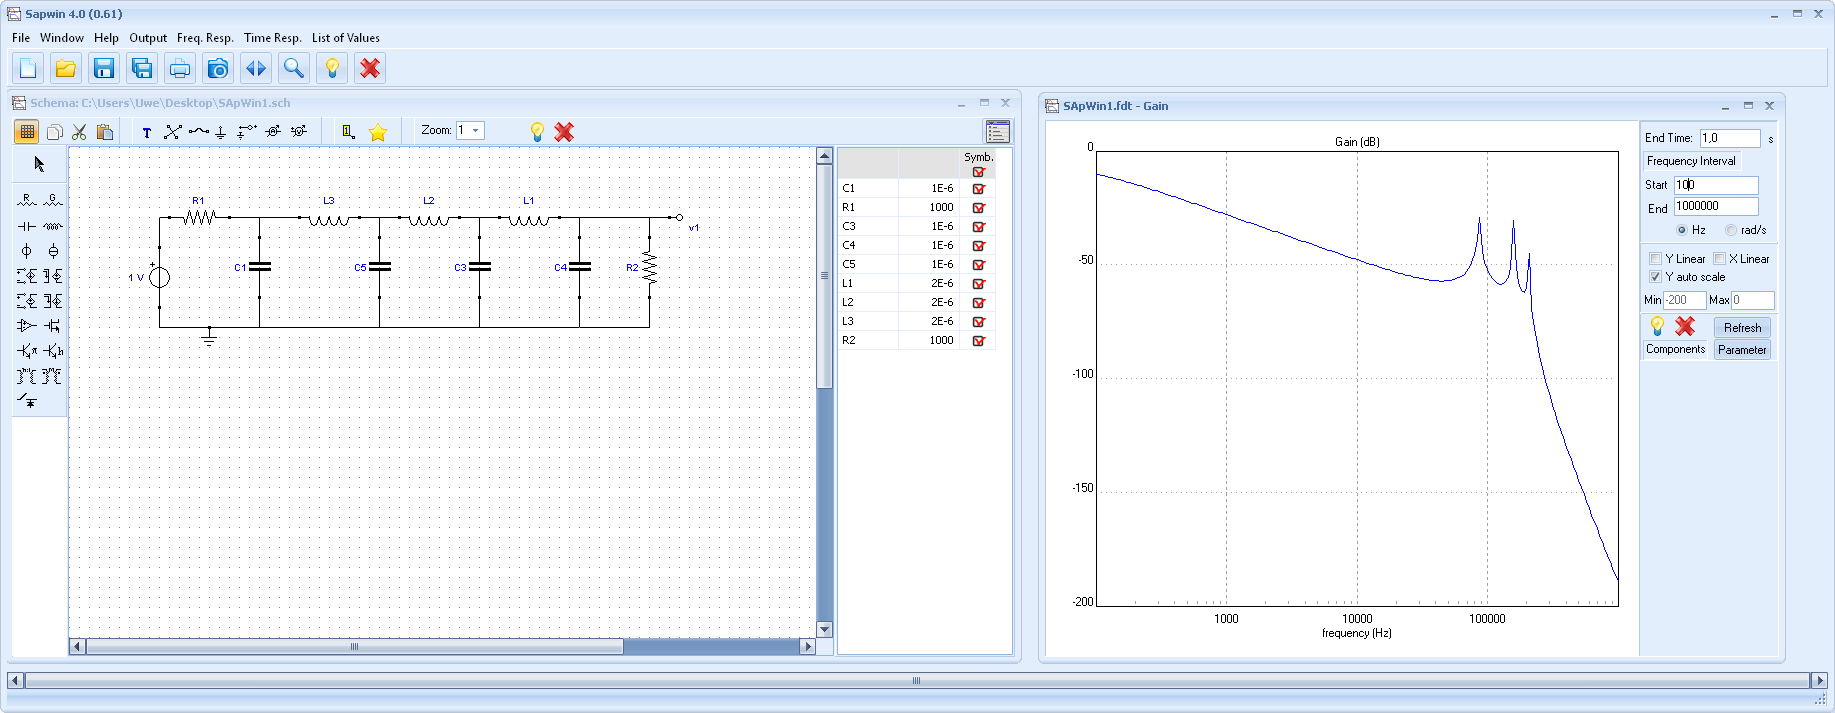The width and height of the screenshot is (1835, 713).
Task: Toggle the grid icon in schema toolbar
Action: pyautogui.click(x=27, y=131)
